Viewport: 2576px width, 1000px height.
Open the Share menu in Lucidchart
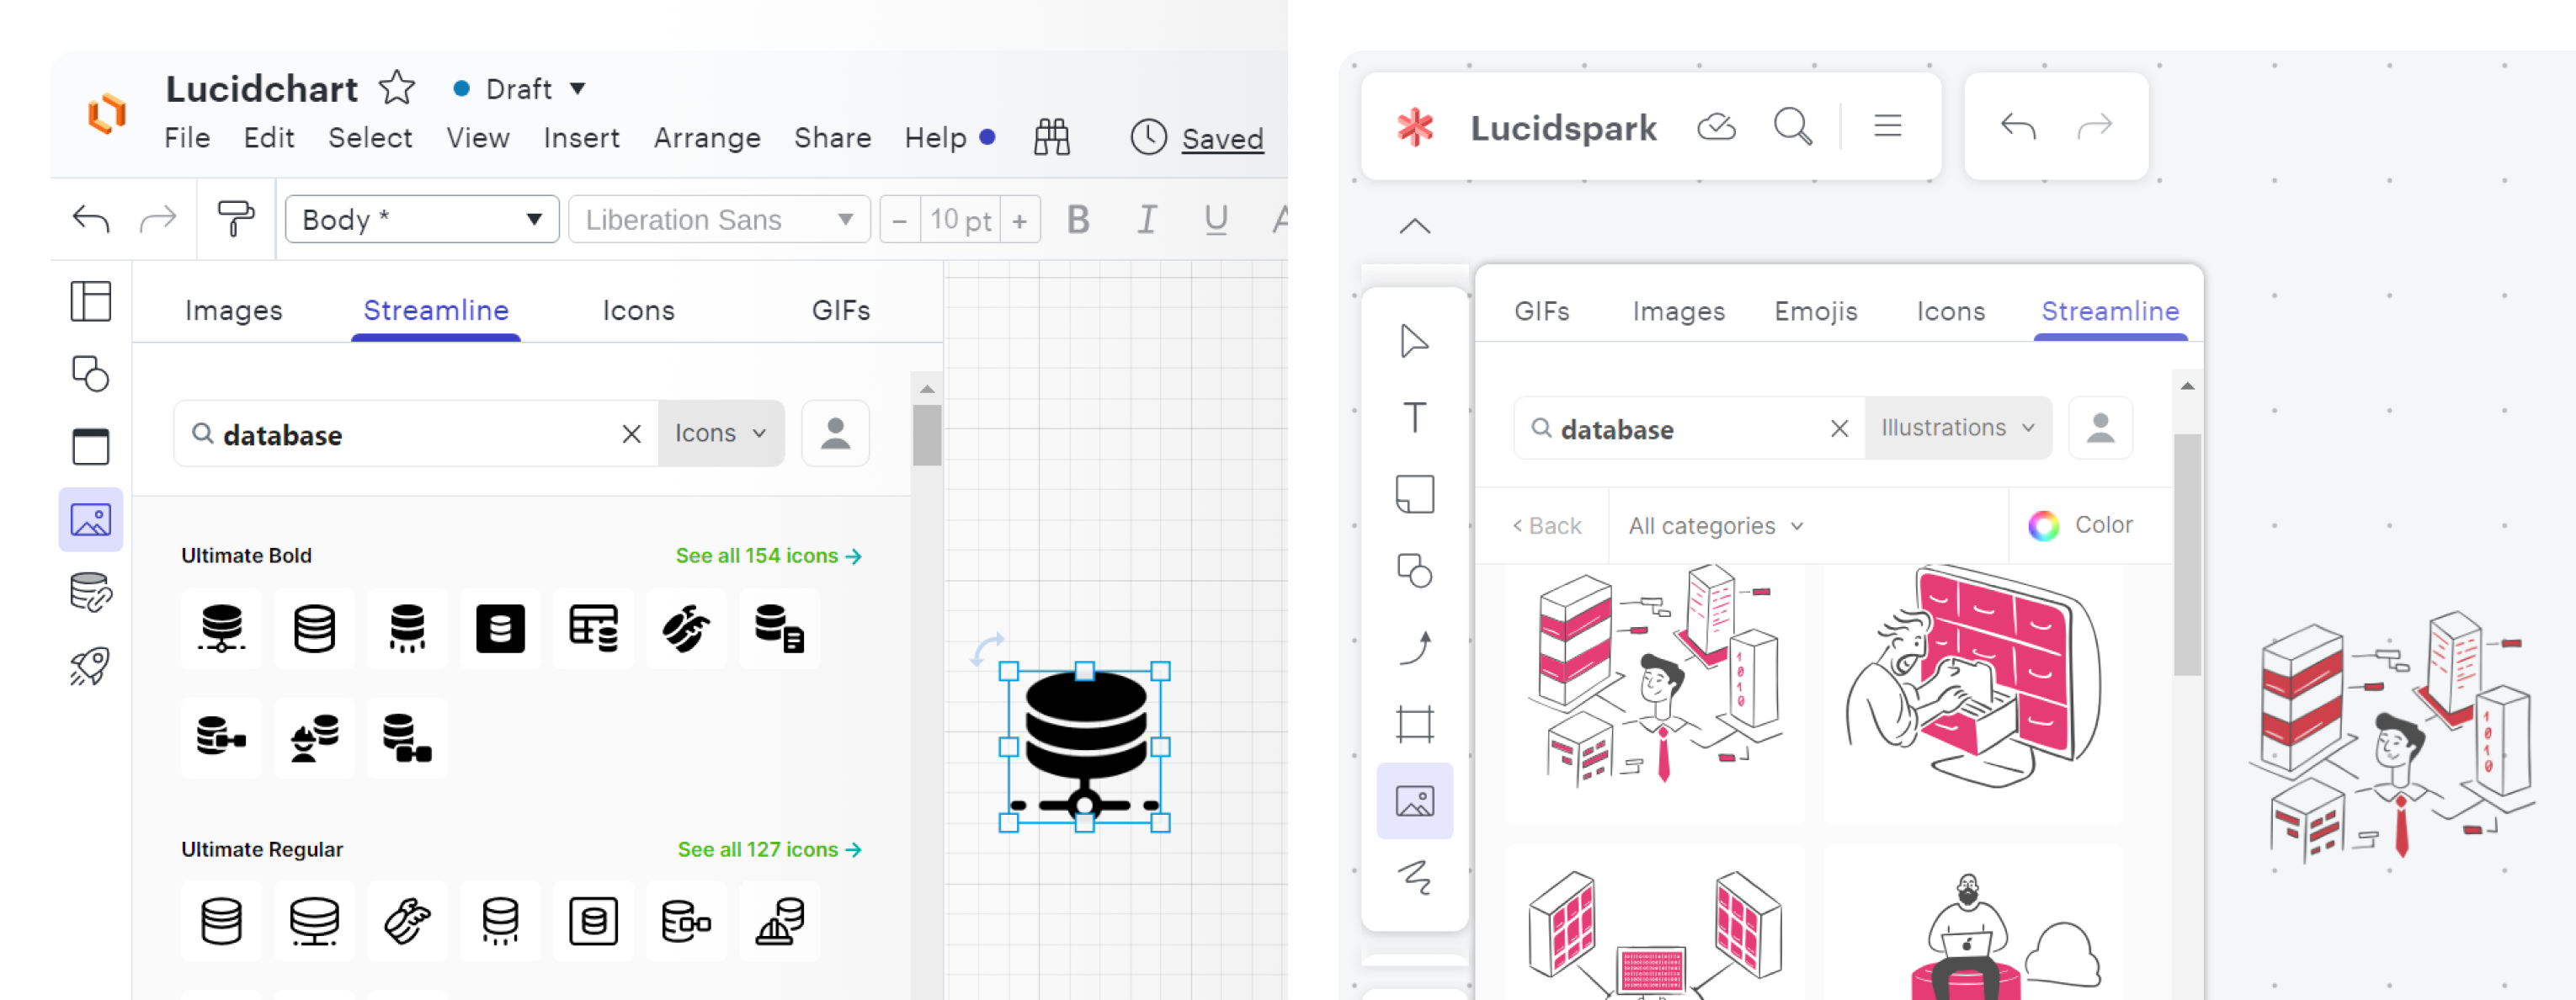pyautogui.click(x=832, y=138)
